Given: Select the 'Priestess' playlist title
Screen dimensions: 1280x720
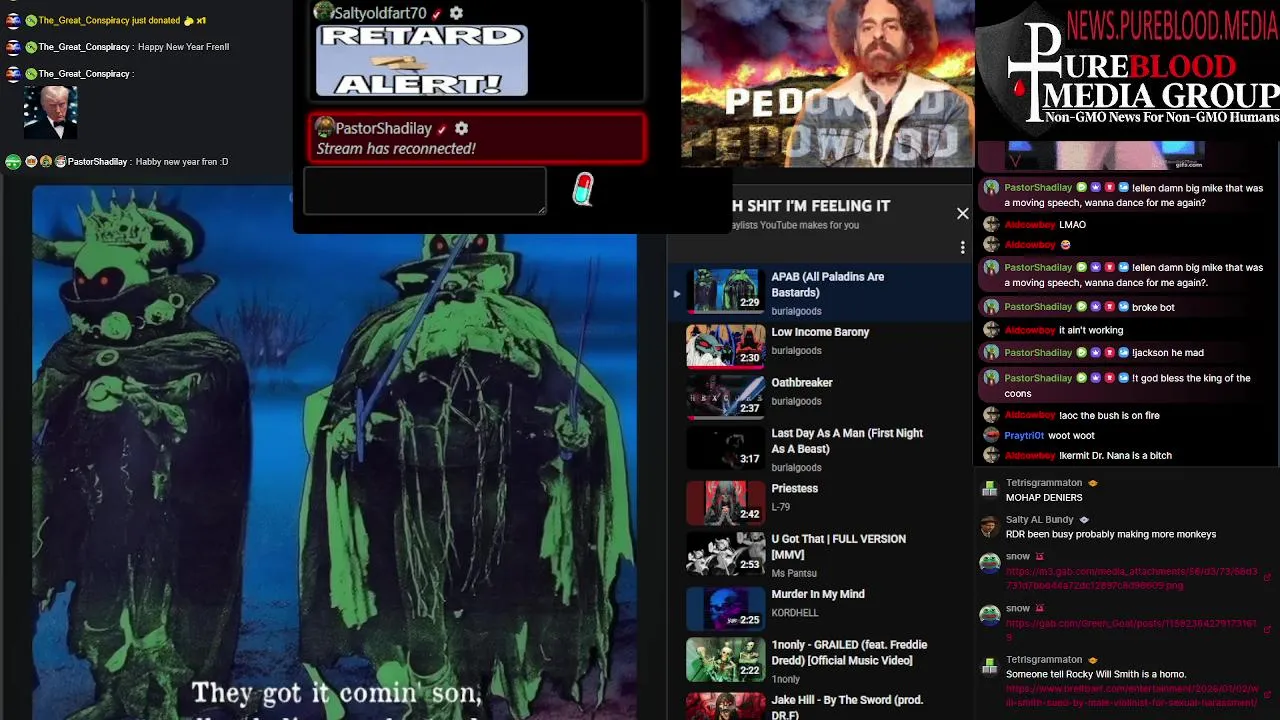Looking at the screenshot, I should pos(795,489).
